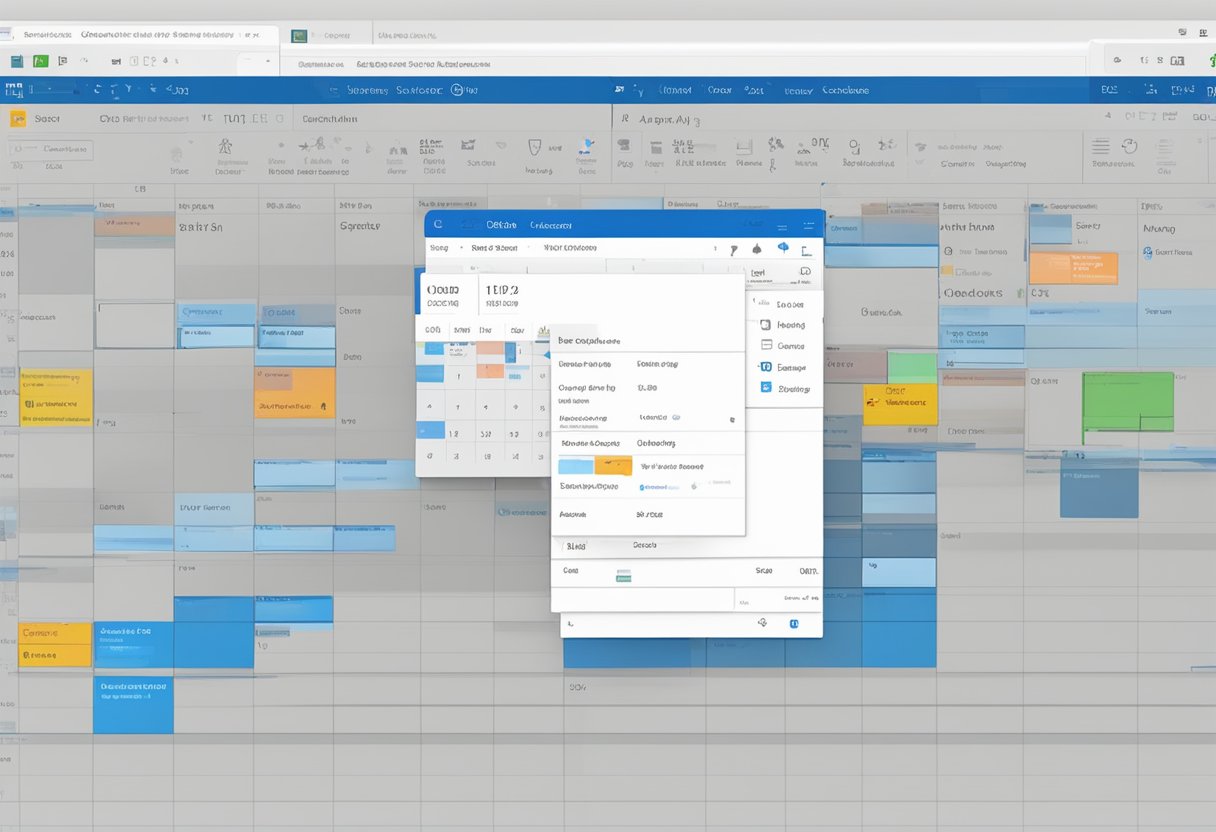Viewport: 1216px width, 832px height.
Task: Click the horizontal lines icon in the right ribbon
Action: click(1100, 146)
